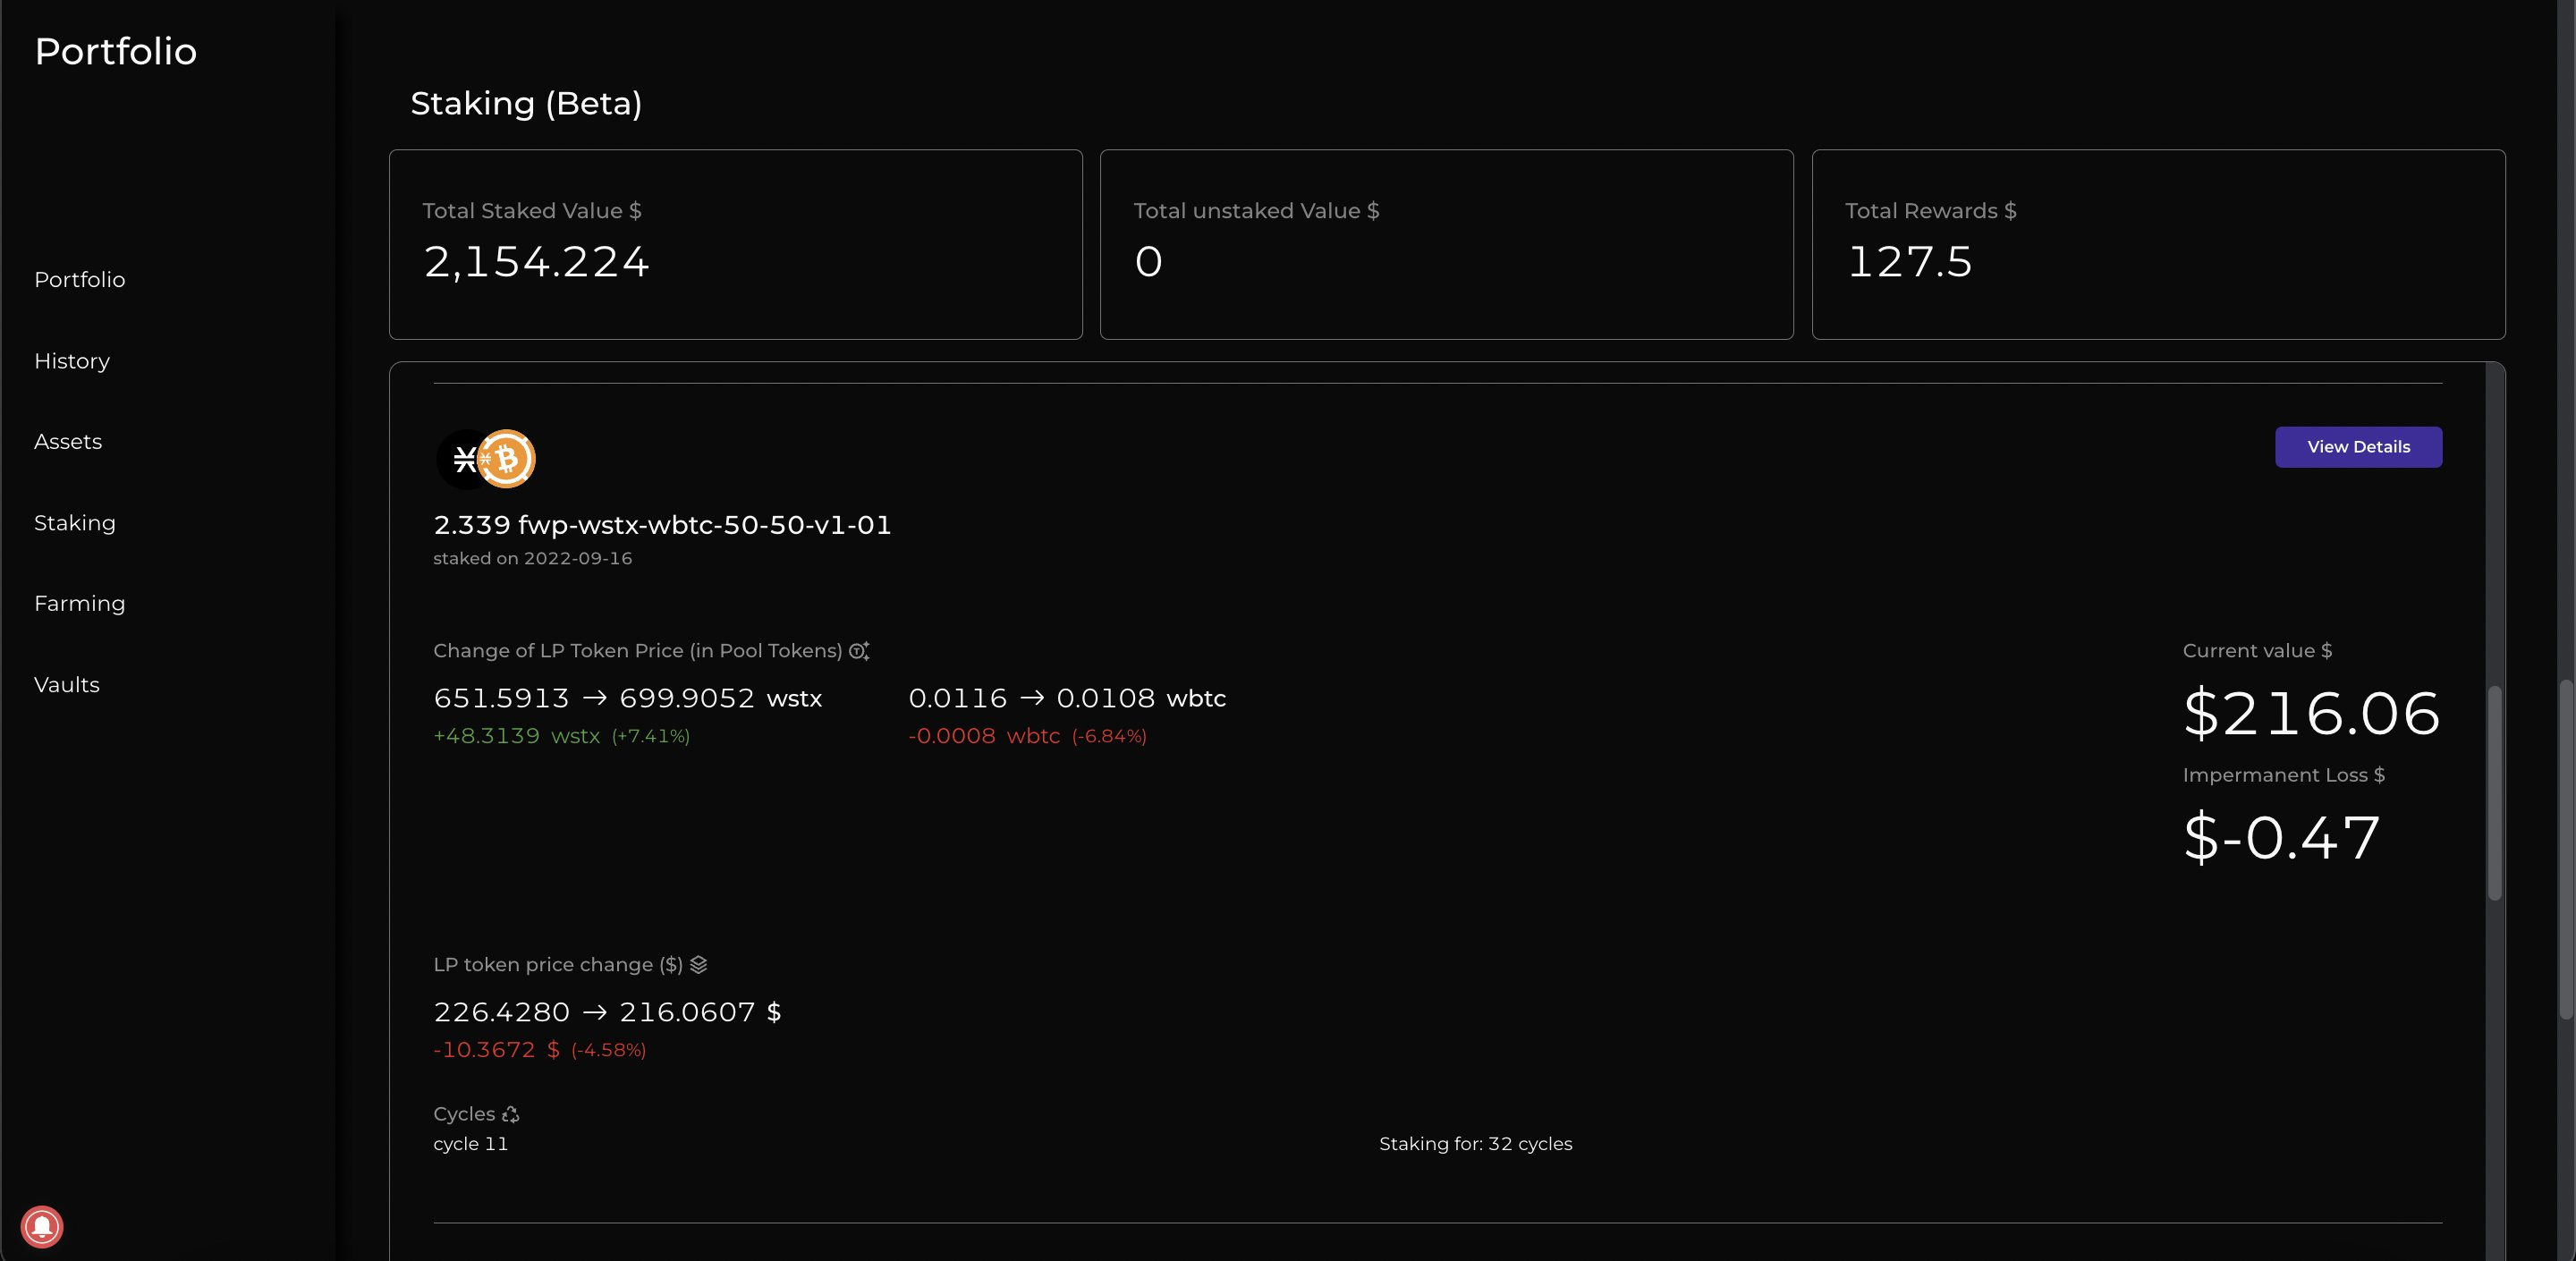Open the View Details button
The height and width of the screenshot is (1261, 2576).
[x=2358, y=447]
